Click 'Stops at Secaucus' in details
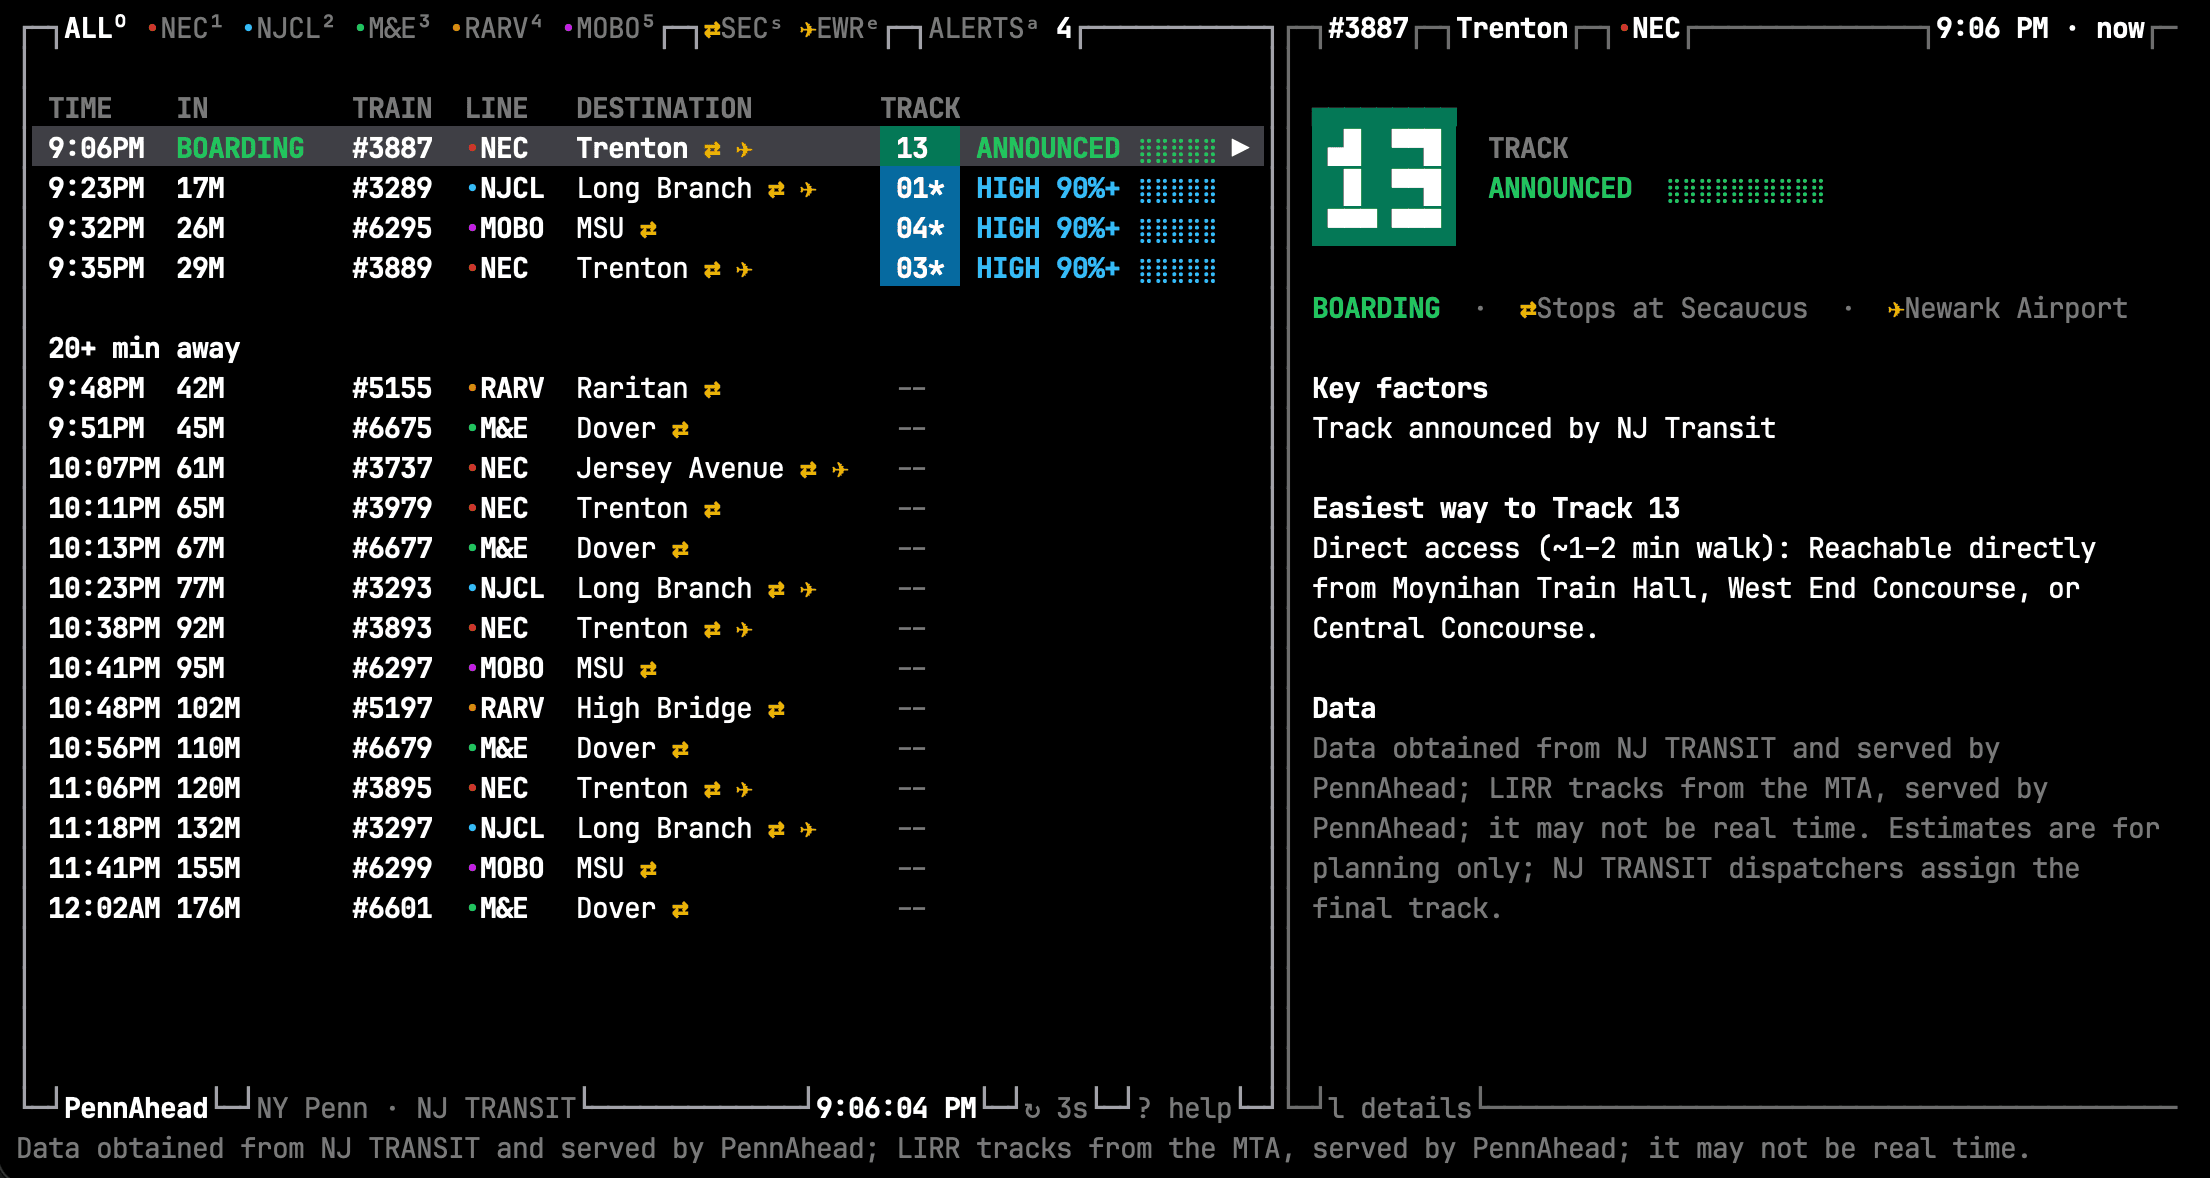 (x=1663, y=308)
